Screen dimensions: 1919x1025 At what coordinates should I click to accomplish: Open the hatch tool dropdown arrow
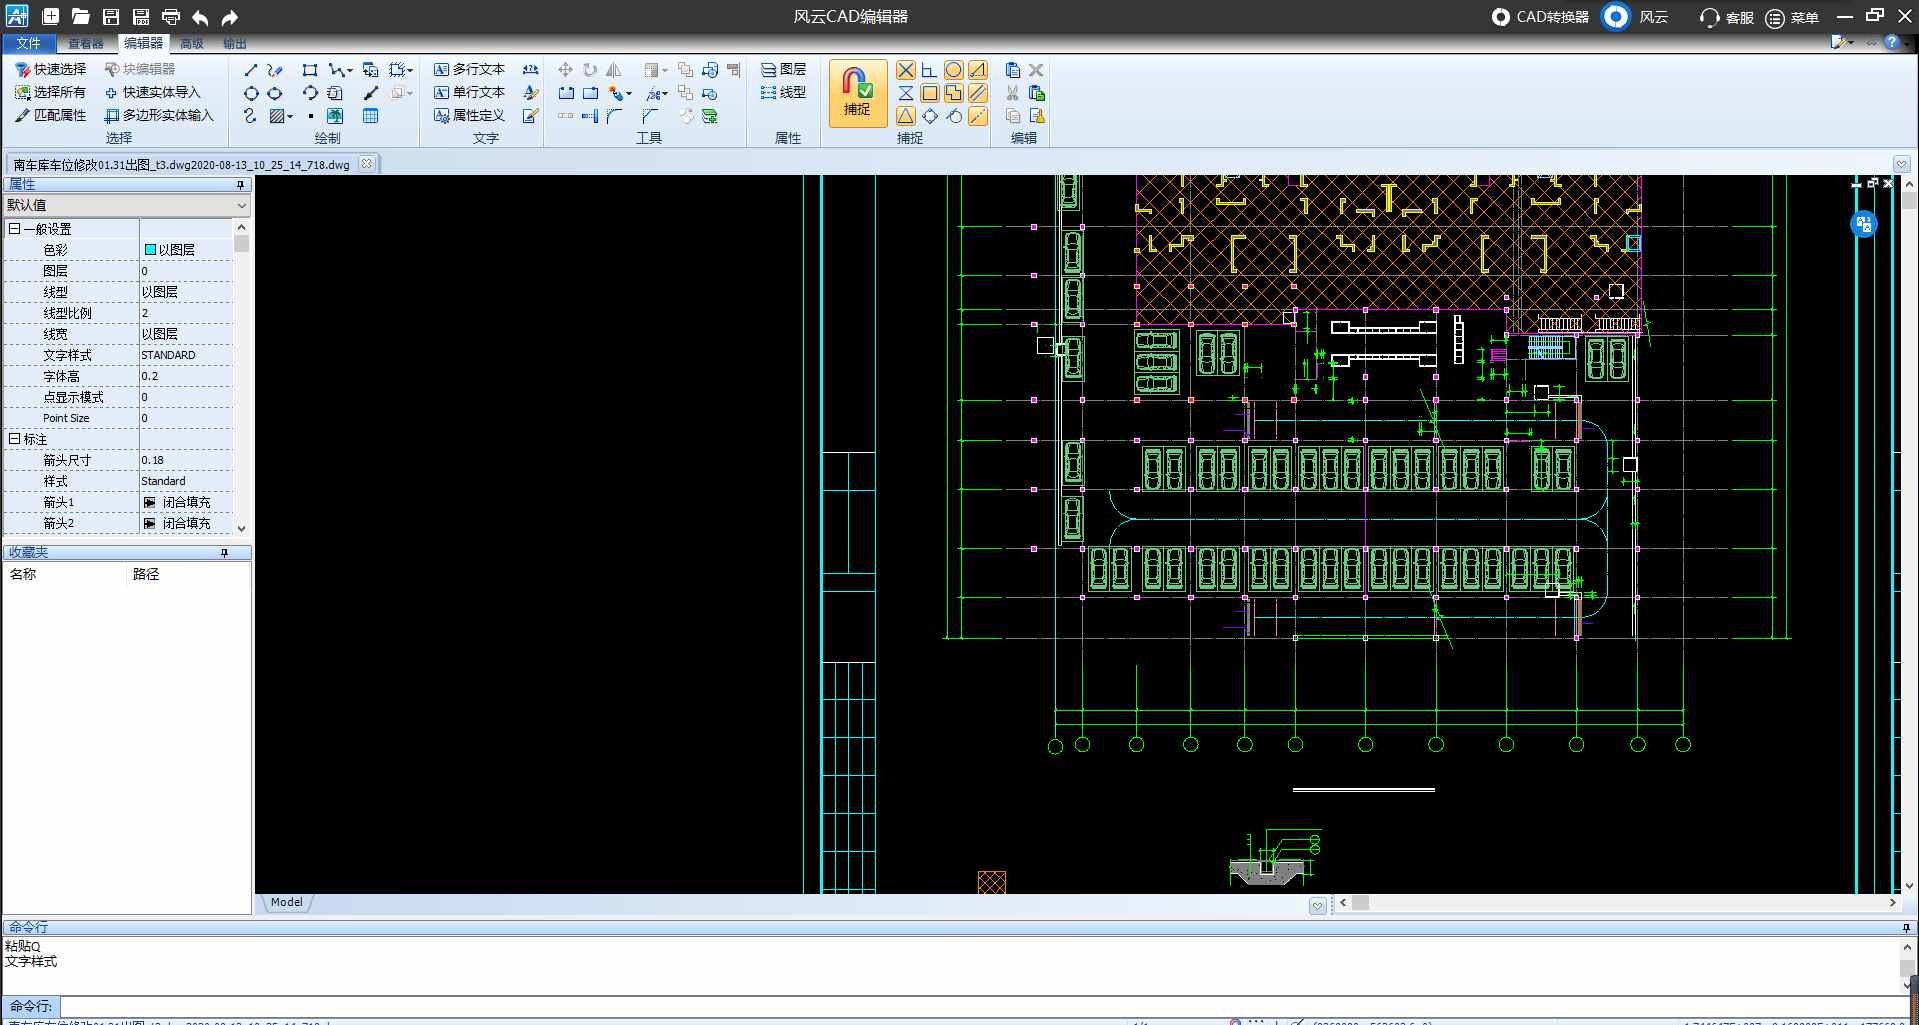click(x=290, y=116)
